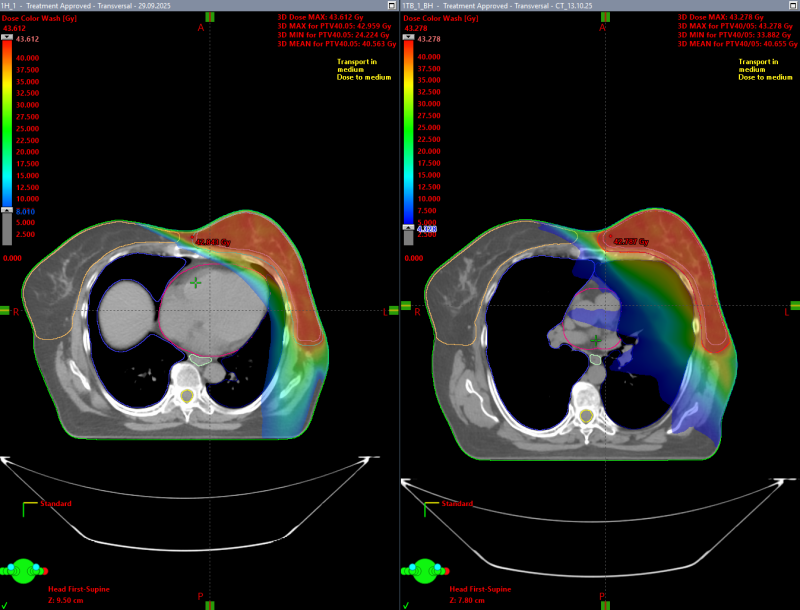Click upper dose limit arrow on left color scale
Image resolution: width=800 pixels, height=610 pixels.
pyautogui.click(x=7, y=36)
